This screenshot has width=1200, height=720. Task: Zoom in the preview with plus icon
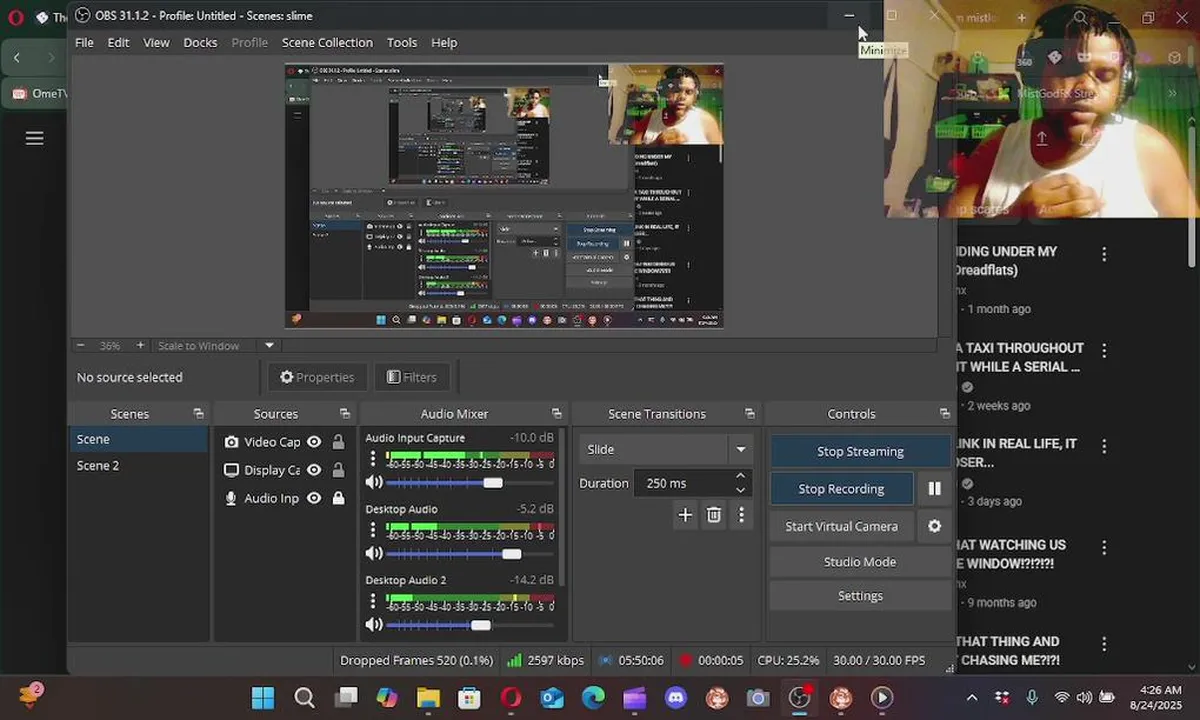(140, 345)
